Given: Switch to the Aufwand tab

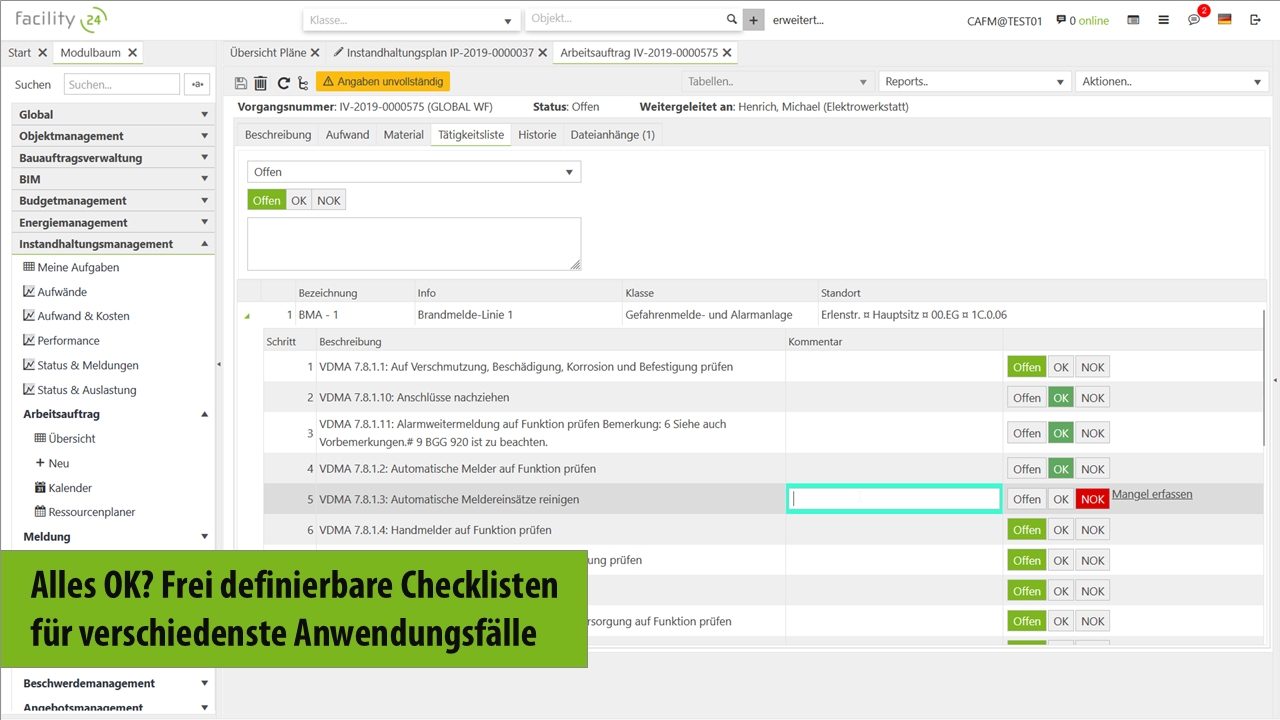Looking at the screenshot, I should pyautogui.click(x=348, y=135).
